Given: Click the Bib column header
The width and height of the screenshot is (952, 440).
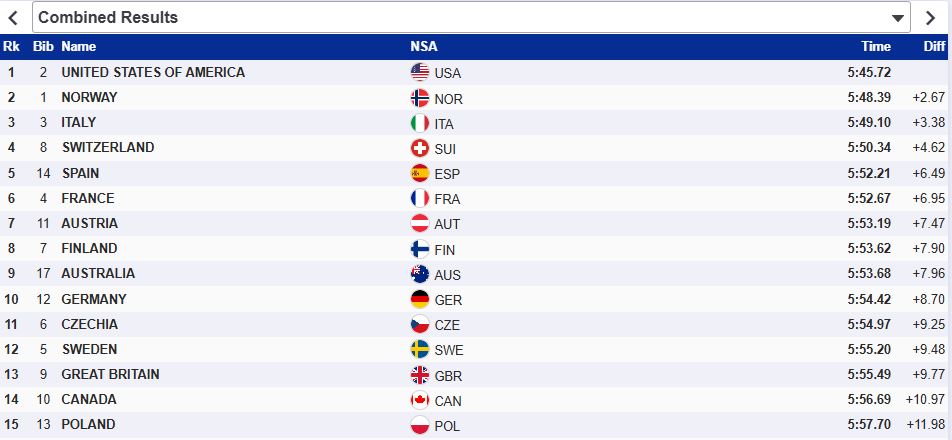Looking at the screenshot, I should 43,46.
